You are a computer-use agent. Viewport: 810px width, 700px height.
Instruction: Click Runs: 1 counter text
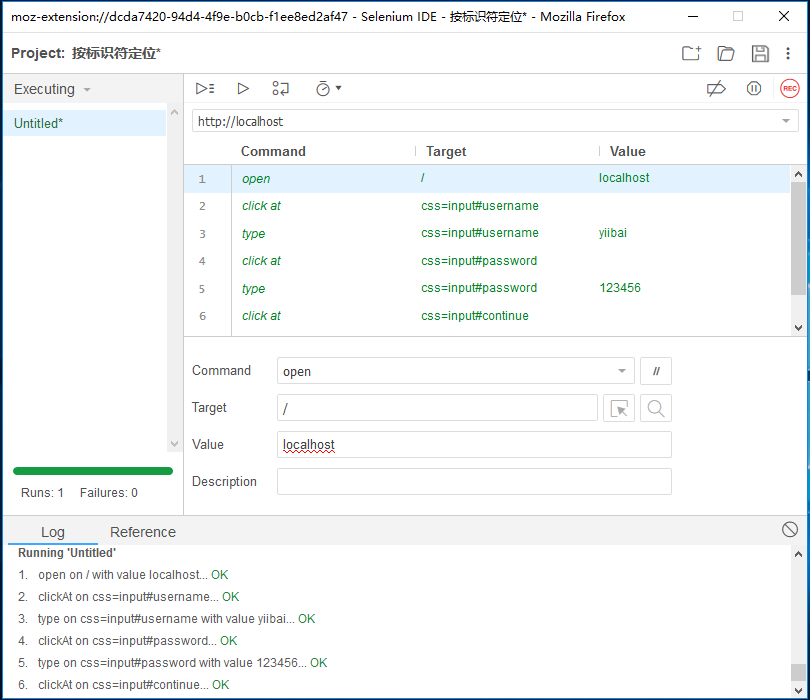42,493
